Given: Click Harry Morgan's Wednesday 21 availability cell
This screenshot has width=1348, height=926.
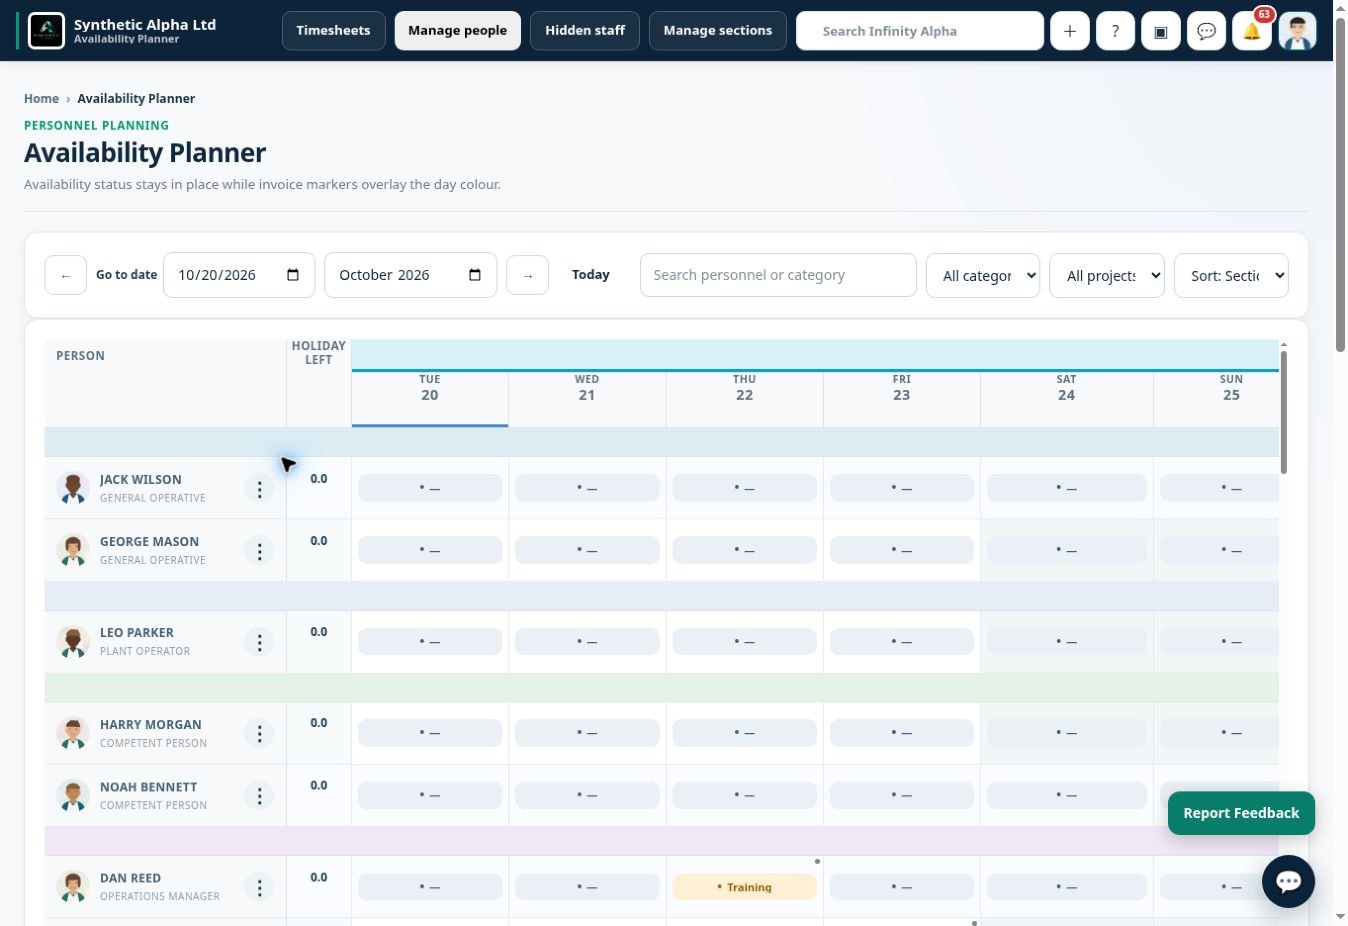Looking at the screenshot, I should [587, 734].
